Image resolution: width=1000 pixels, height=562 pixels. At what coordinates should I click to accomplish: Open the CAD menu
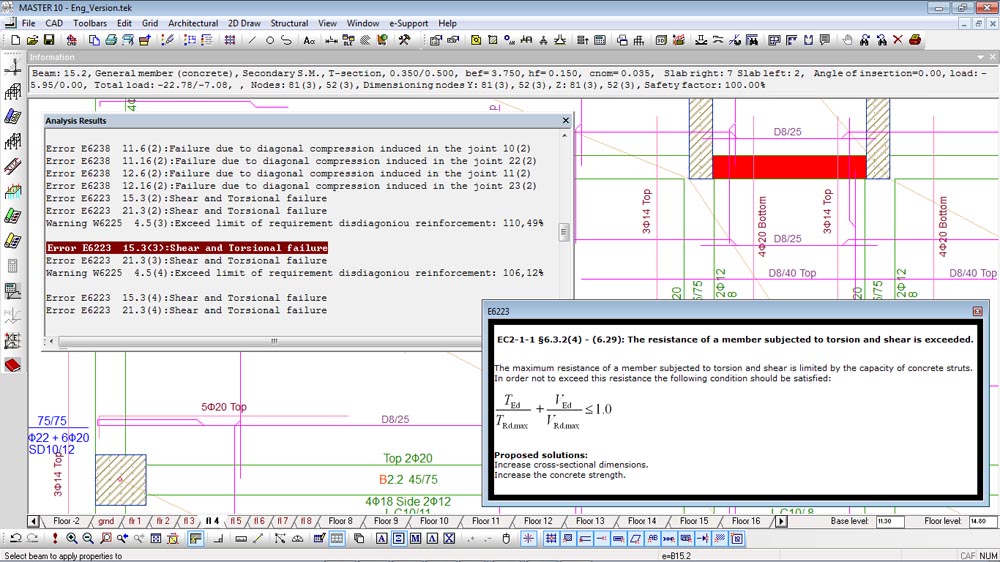(54, 23)
